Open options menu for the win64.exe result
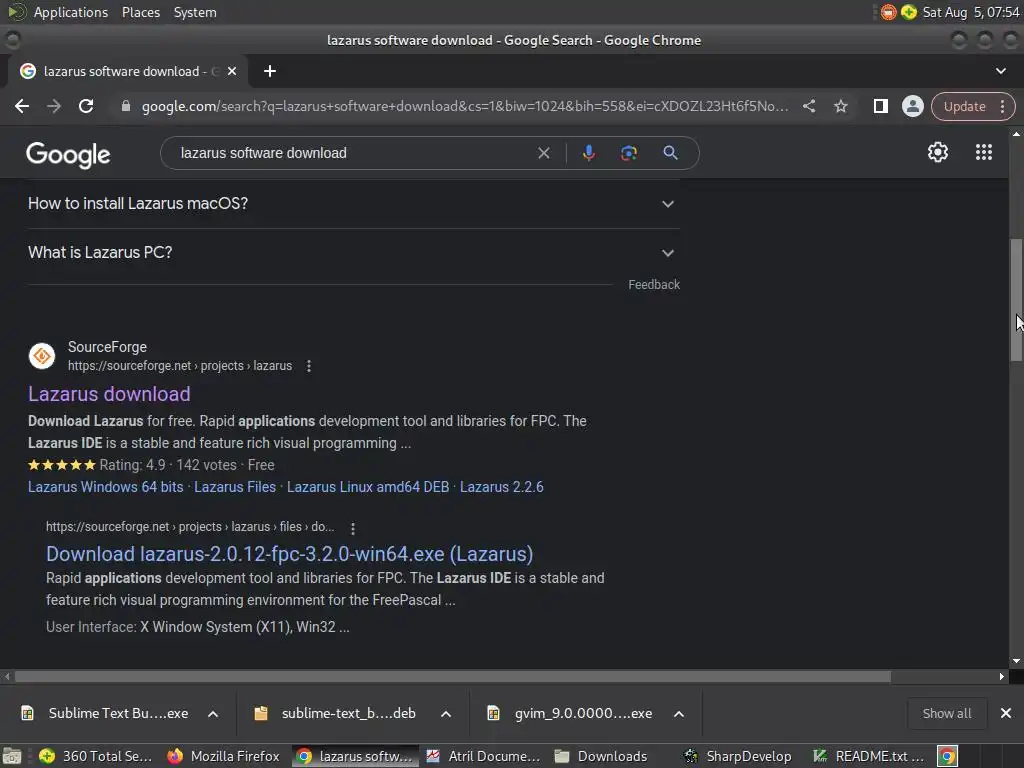The image size is (1024, 768). point(353,528)
